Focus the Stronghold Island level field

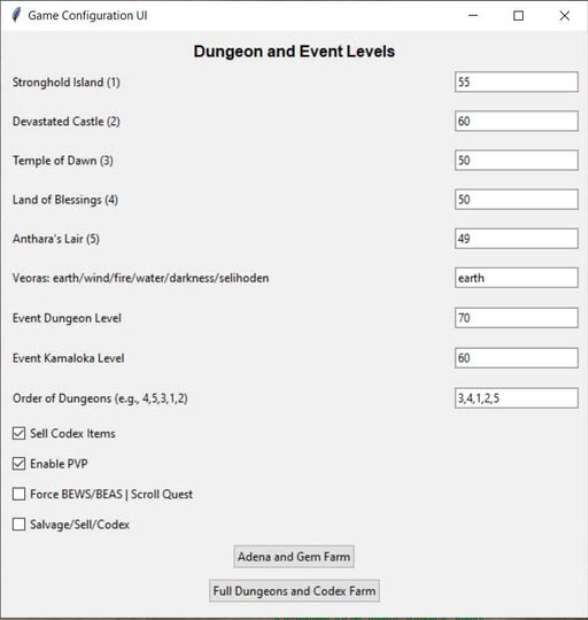point(516,82)
